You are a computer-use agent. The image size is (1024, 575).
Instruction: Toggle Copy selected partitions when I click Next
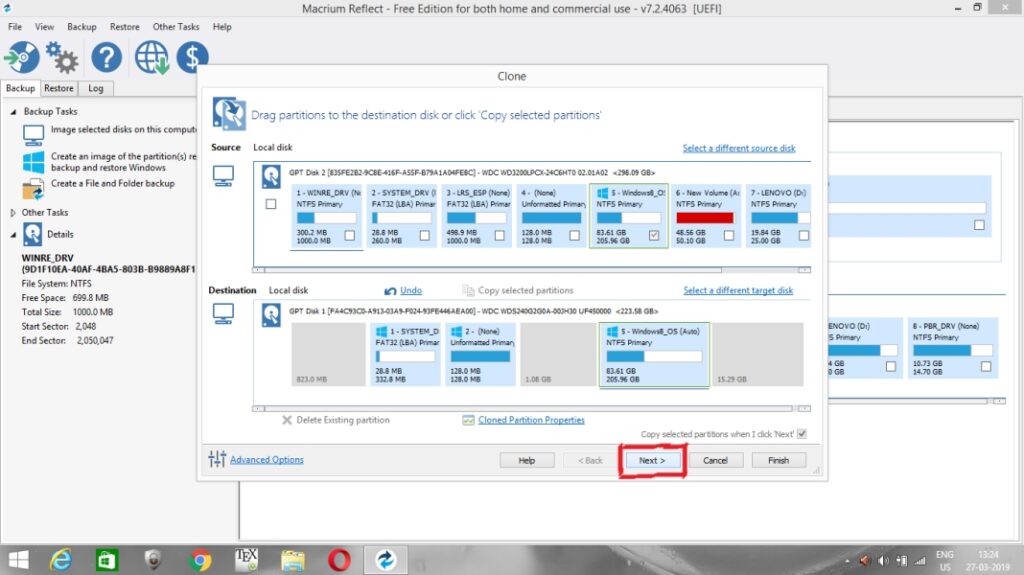coord(802,434)
